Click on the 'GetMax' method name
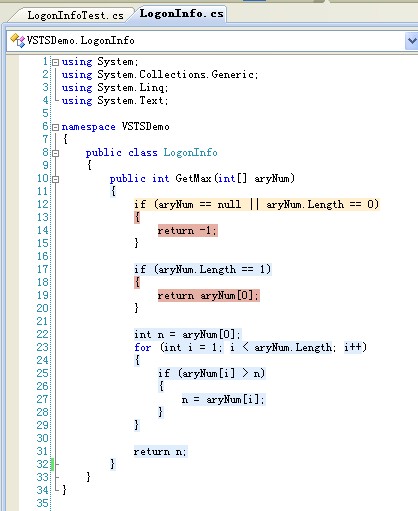The height and width of the screenshot is (511, 418). [193, 178]
